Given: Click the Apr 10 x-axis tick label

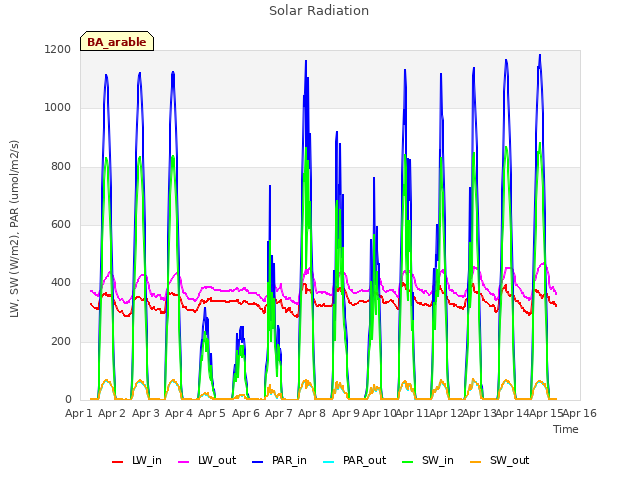Looking at the screenshot, I should pos(379,413).
